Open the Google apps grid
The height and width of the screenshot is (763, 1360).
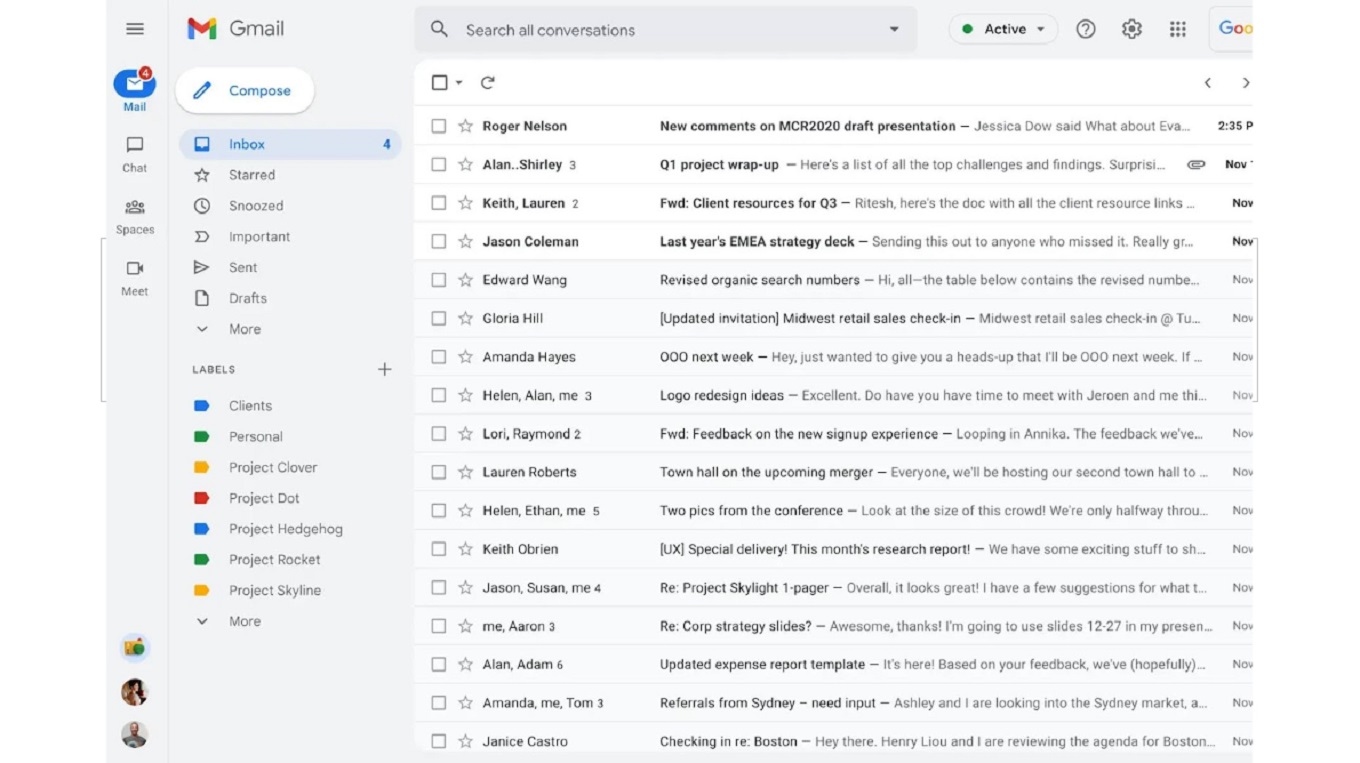pos(1177,29)
